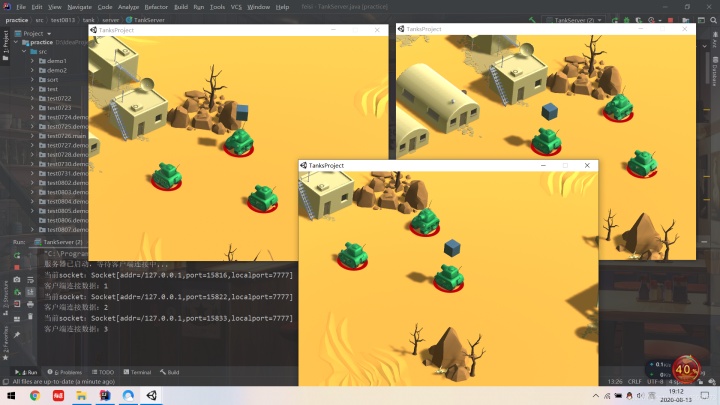This screenshot has width=720, height=405.
Task: Click the Debug bug icon in toolbar
Action: click(x=627, y=20)
